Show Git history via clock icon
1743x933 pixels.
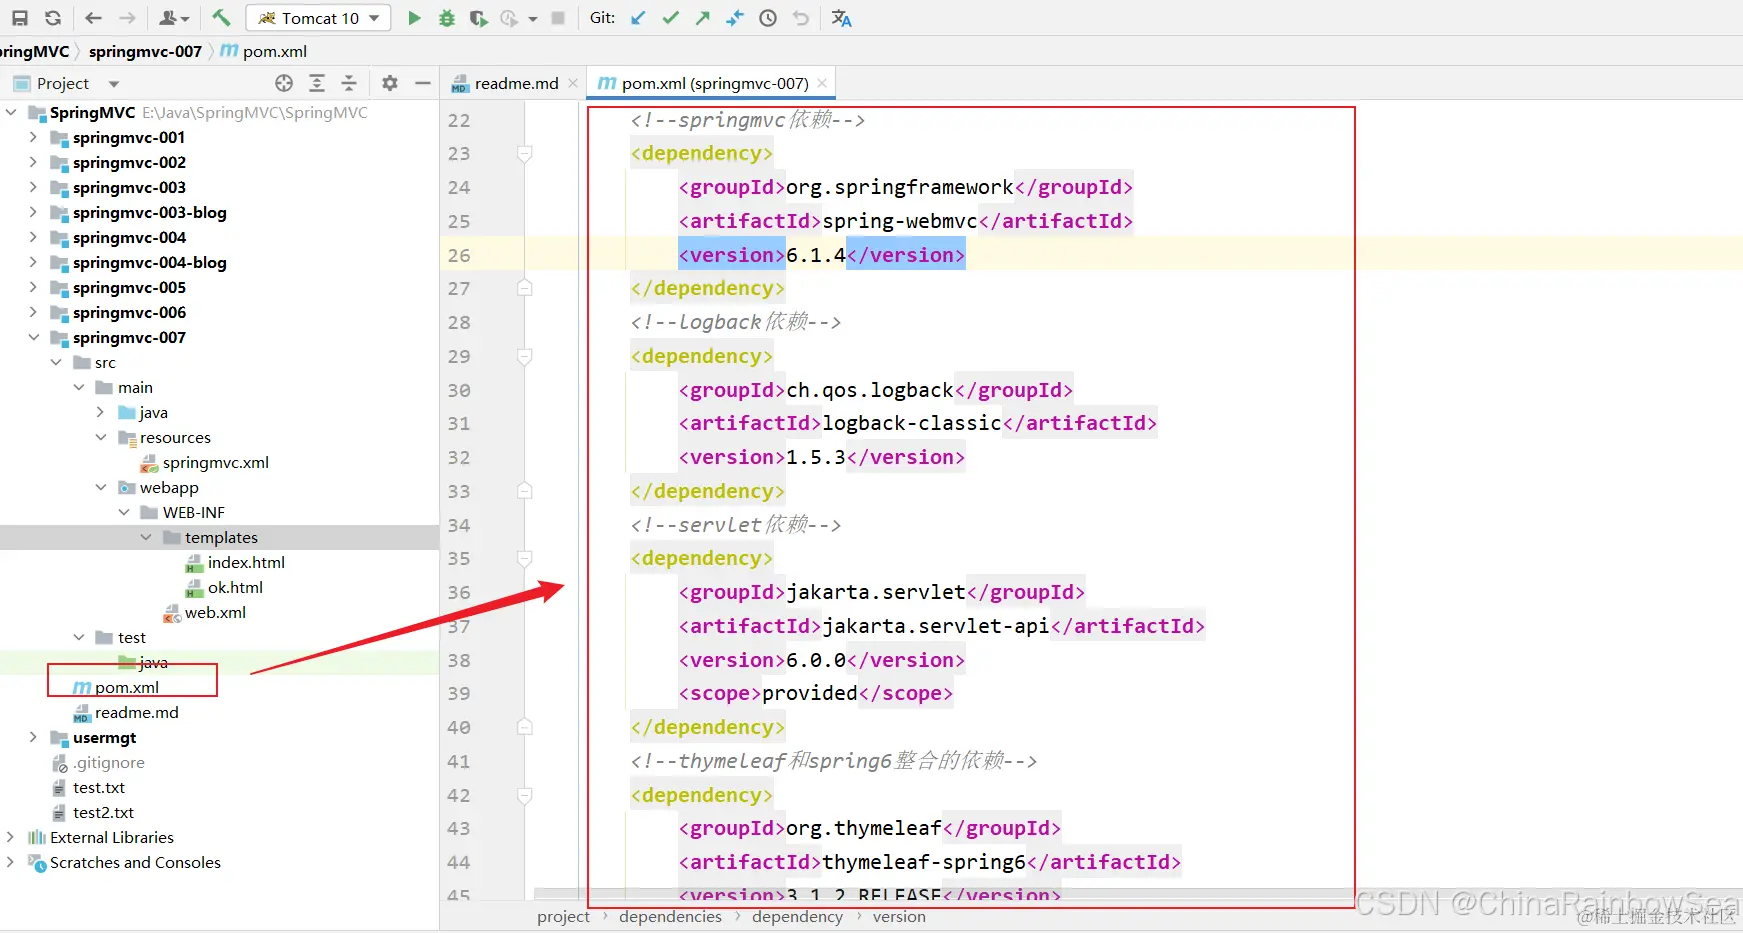[768, 18]
